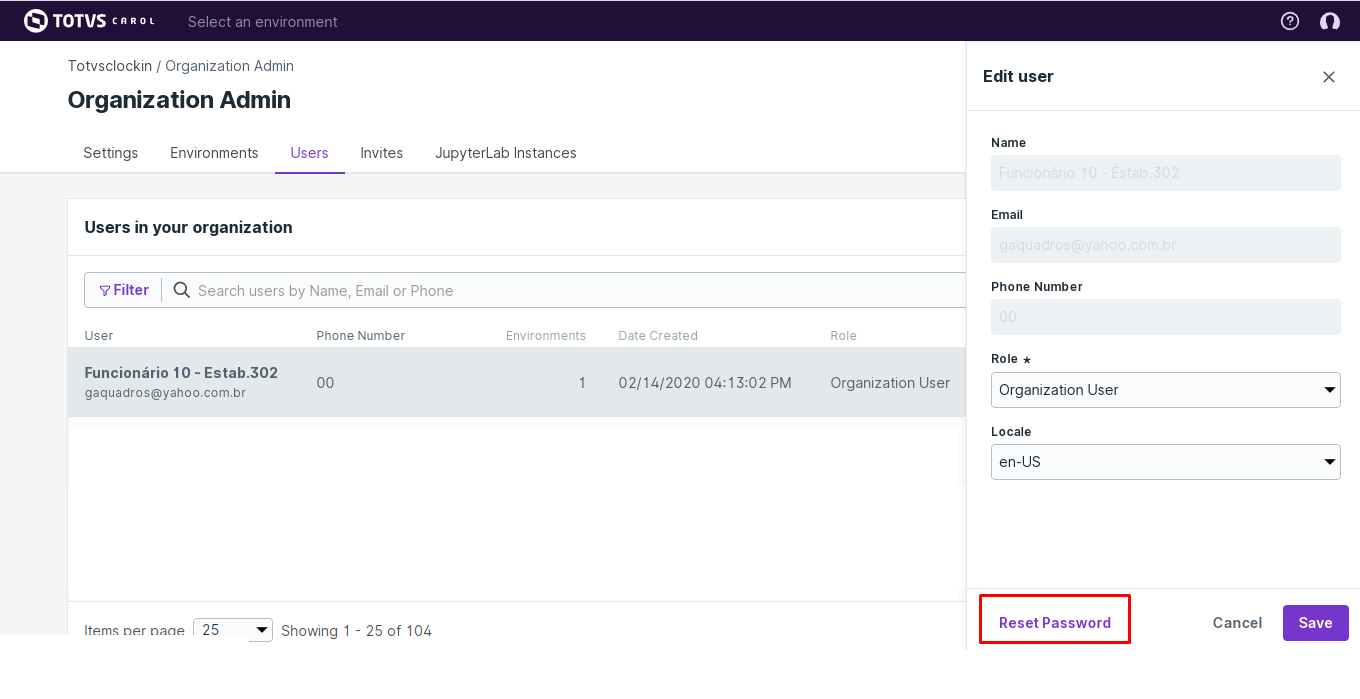The height and width of the screenshot is (699, 1360).
Task: Close the Edit user panel
Action: pos(1329,77)
